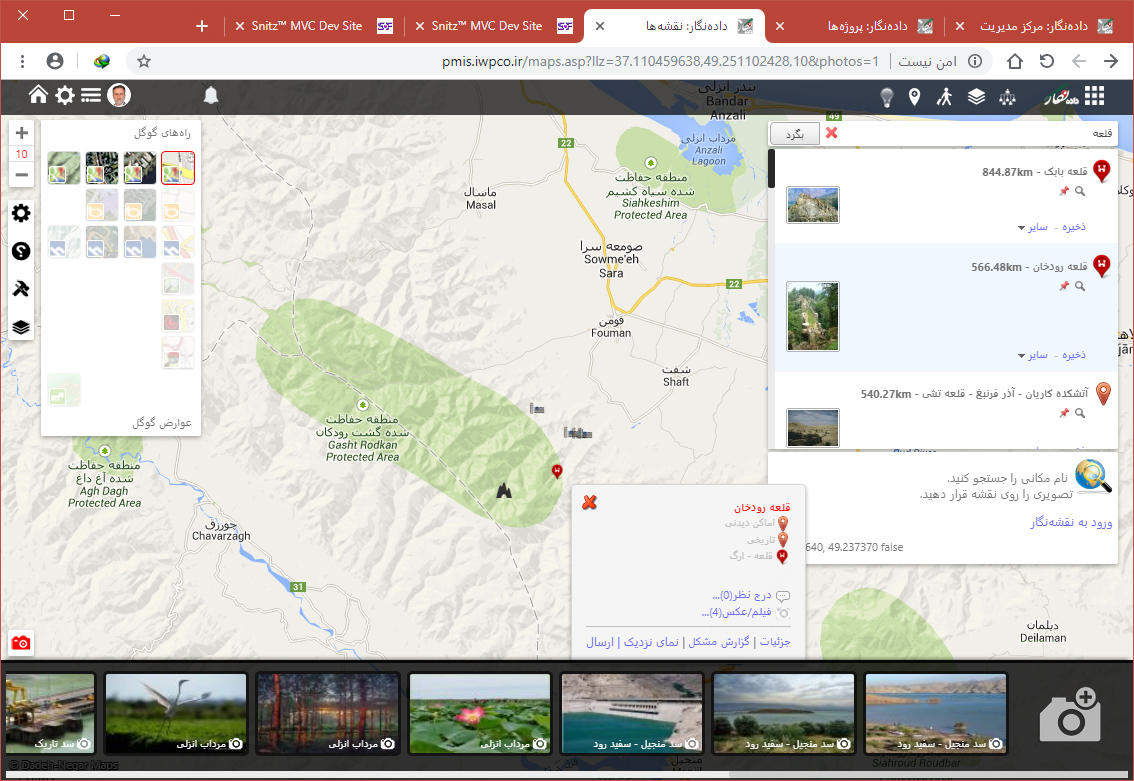Click the red camera icon on map

point(21,643)
